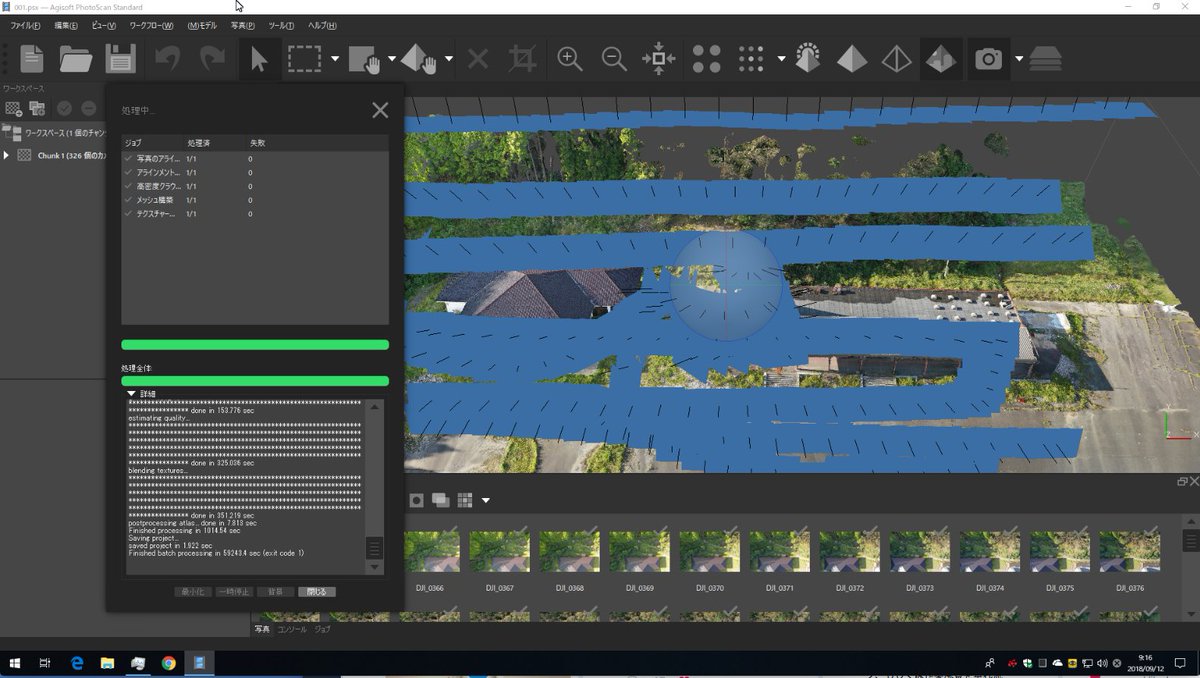Select photo thumbnail DJI_0366
Viewport: 1200px width, 678px height.
(430, 552)
